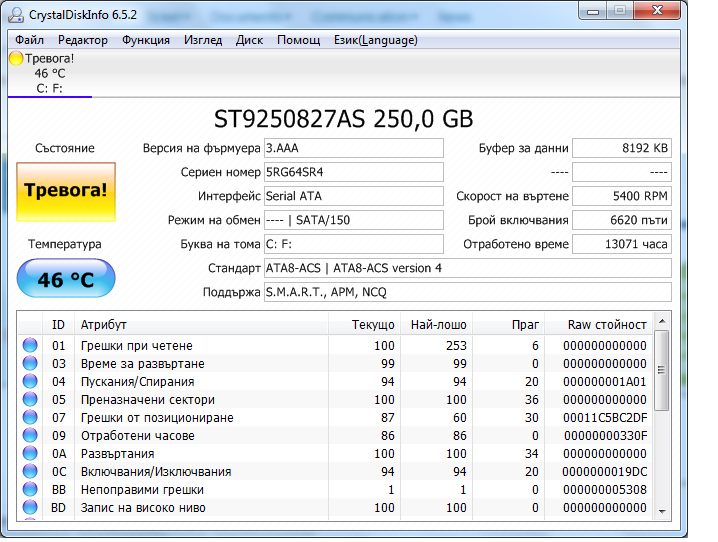Click status orb for attribute 0C
718x542 pixels.
pos(30,471)
